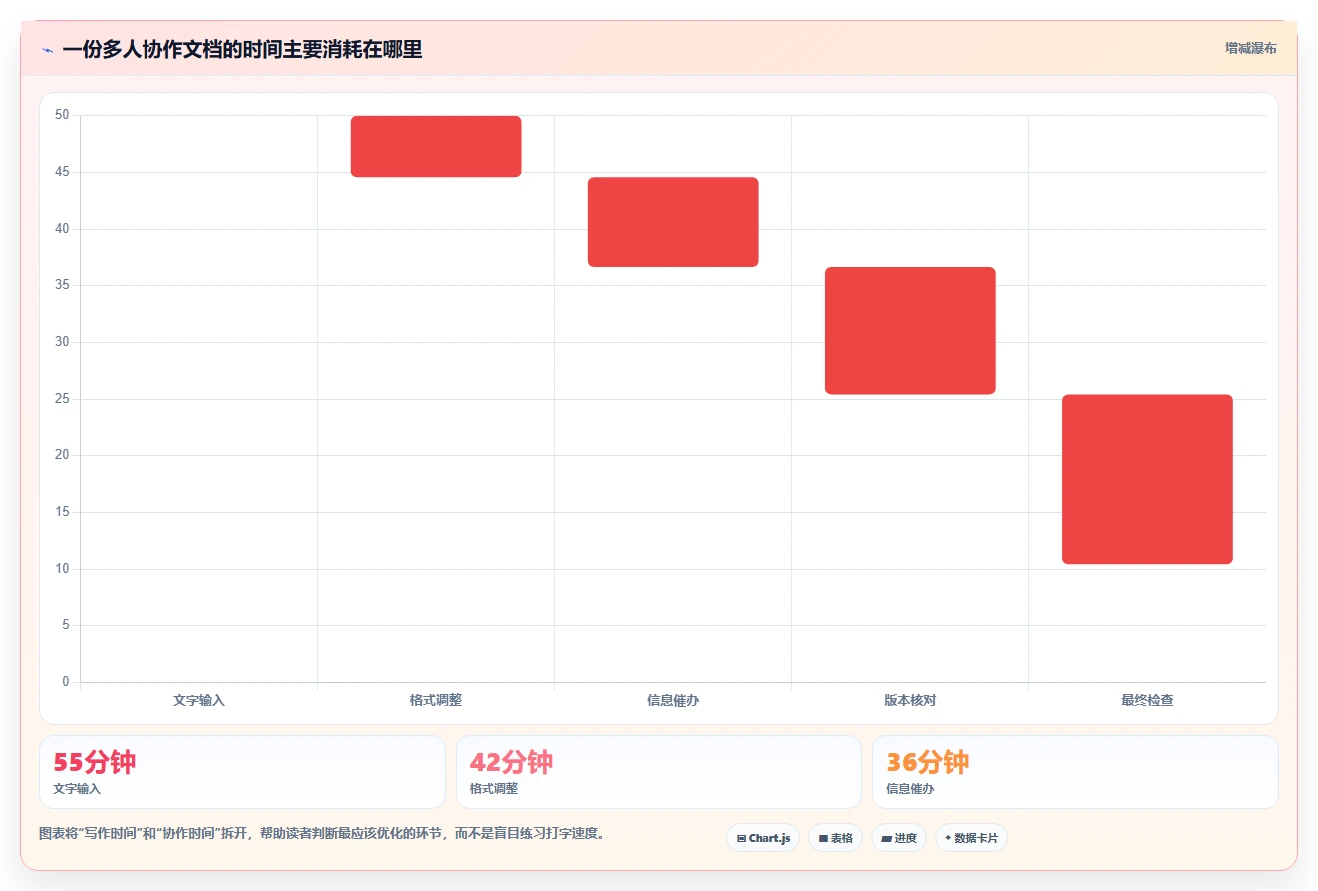This screenshot has width=1318, height=891.
Task: Click the 信息催办 x-axis label
Action: coord(673,700)
